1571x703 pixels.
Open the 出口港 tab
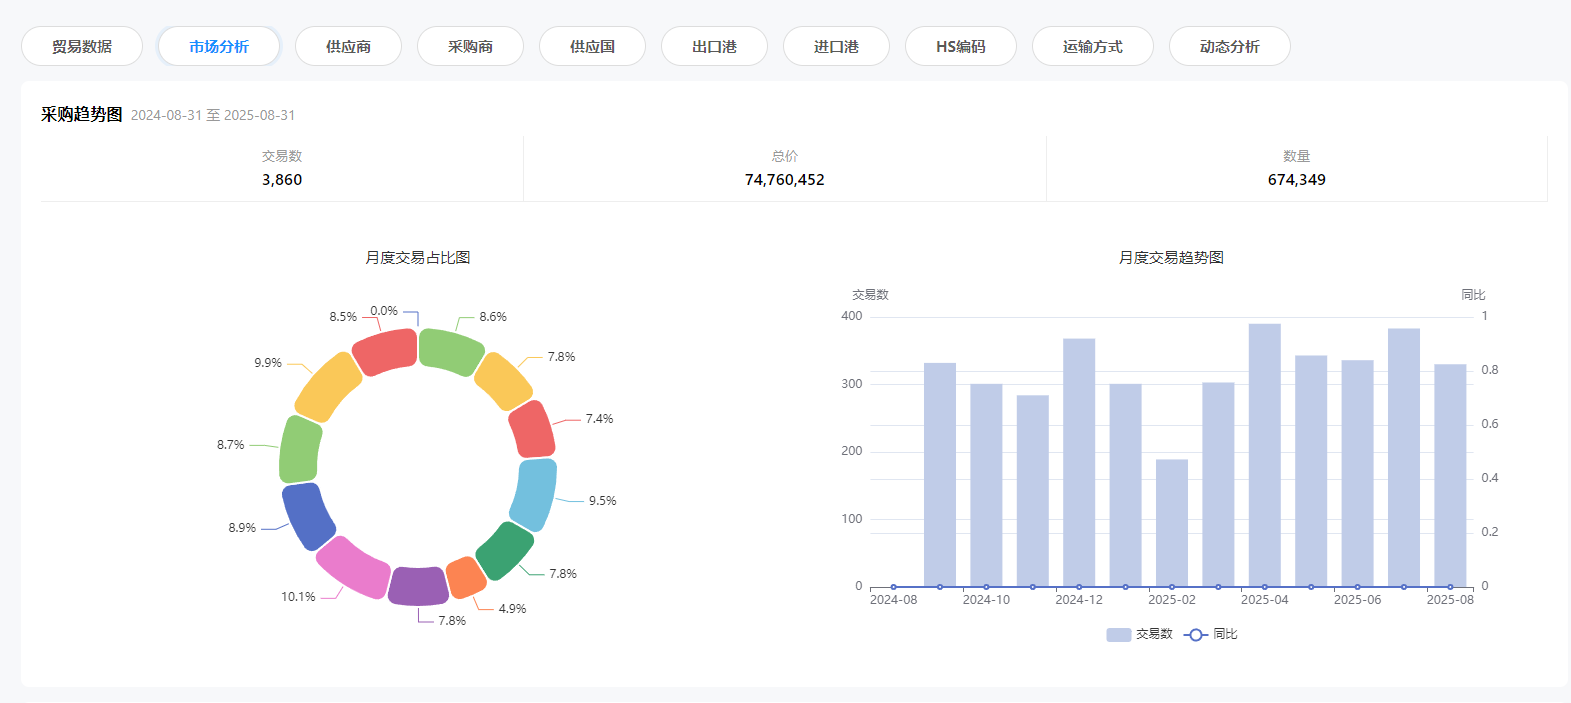pos(714,46)
